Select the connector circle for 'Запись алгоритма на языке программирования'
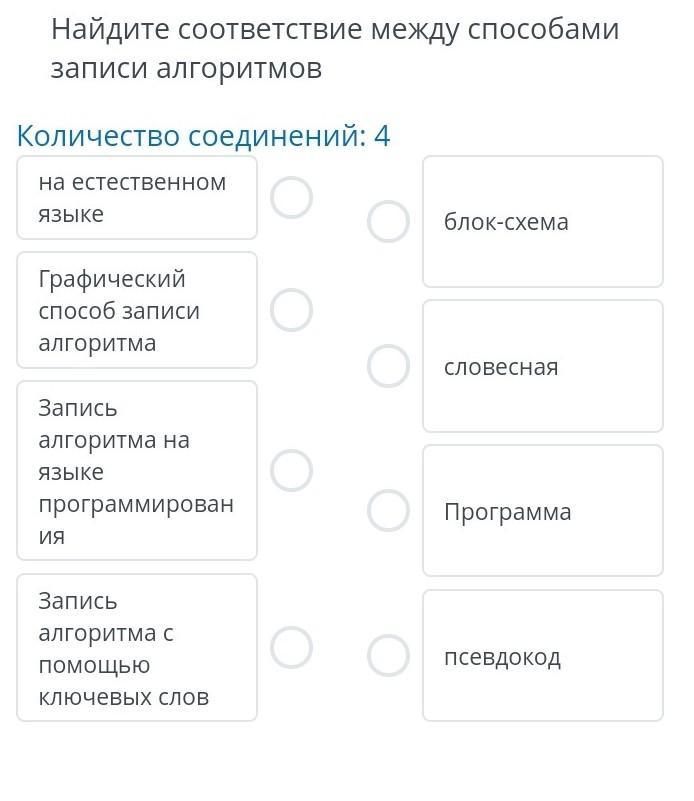 [x=291, y=470]
